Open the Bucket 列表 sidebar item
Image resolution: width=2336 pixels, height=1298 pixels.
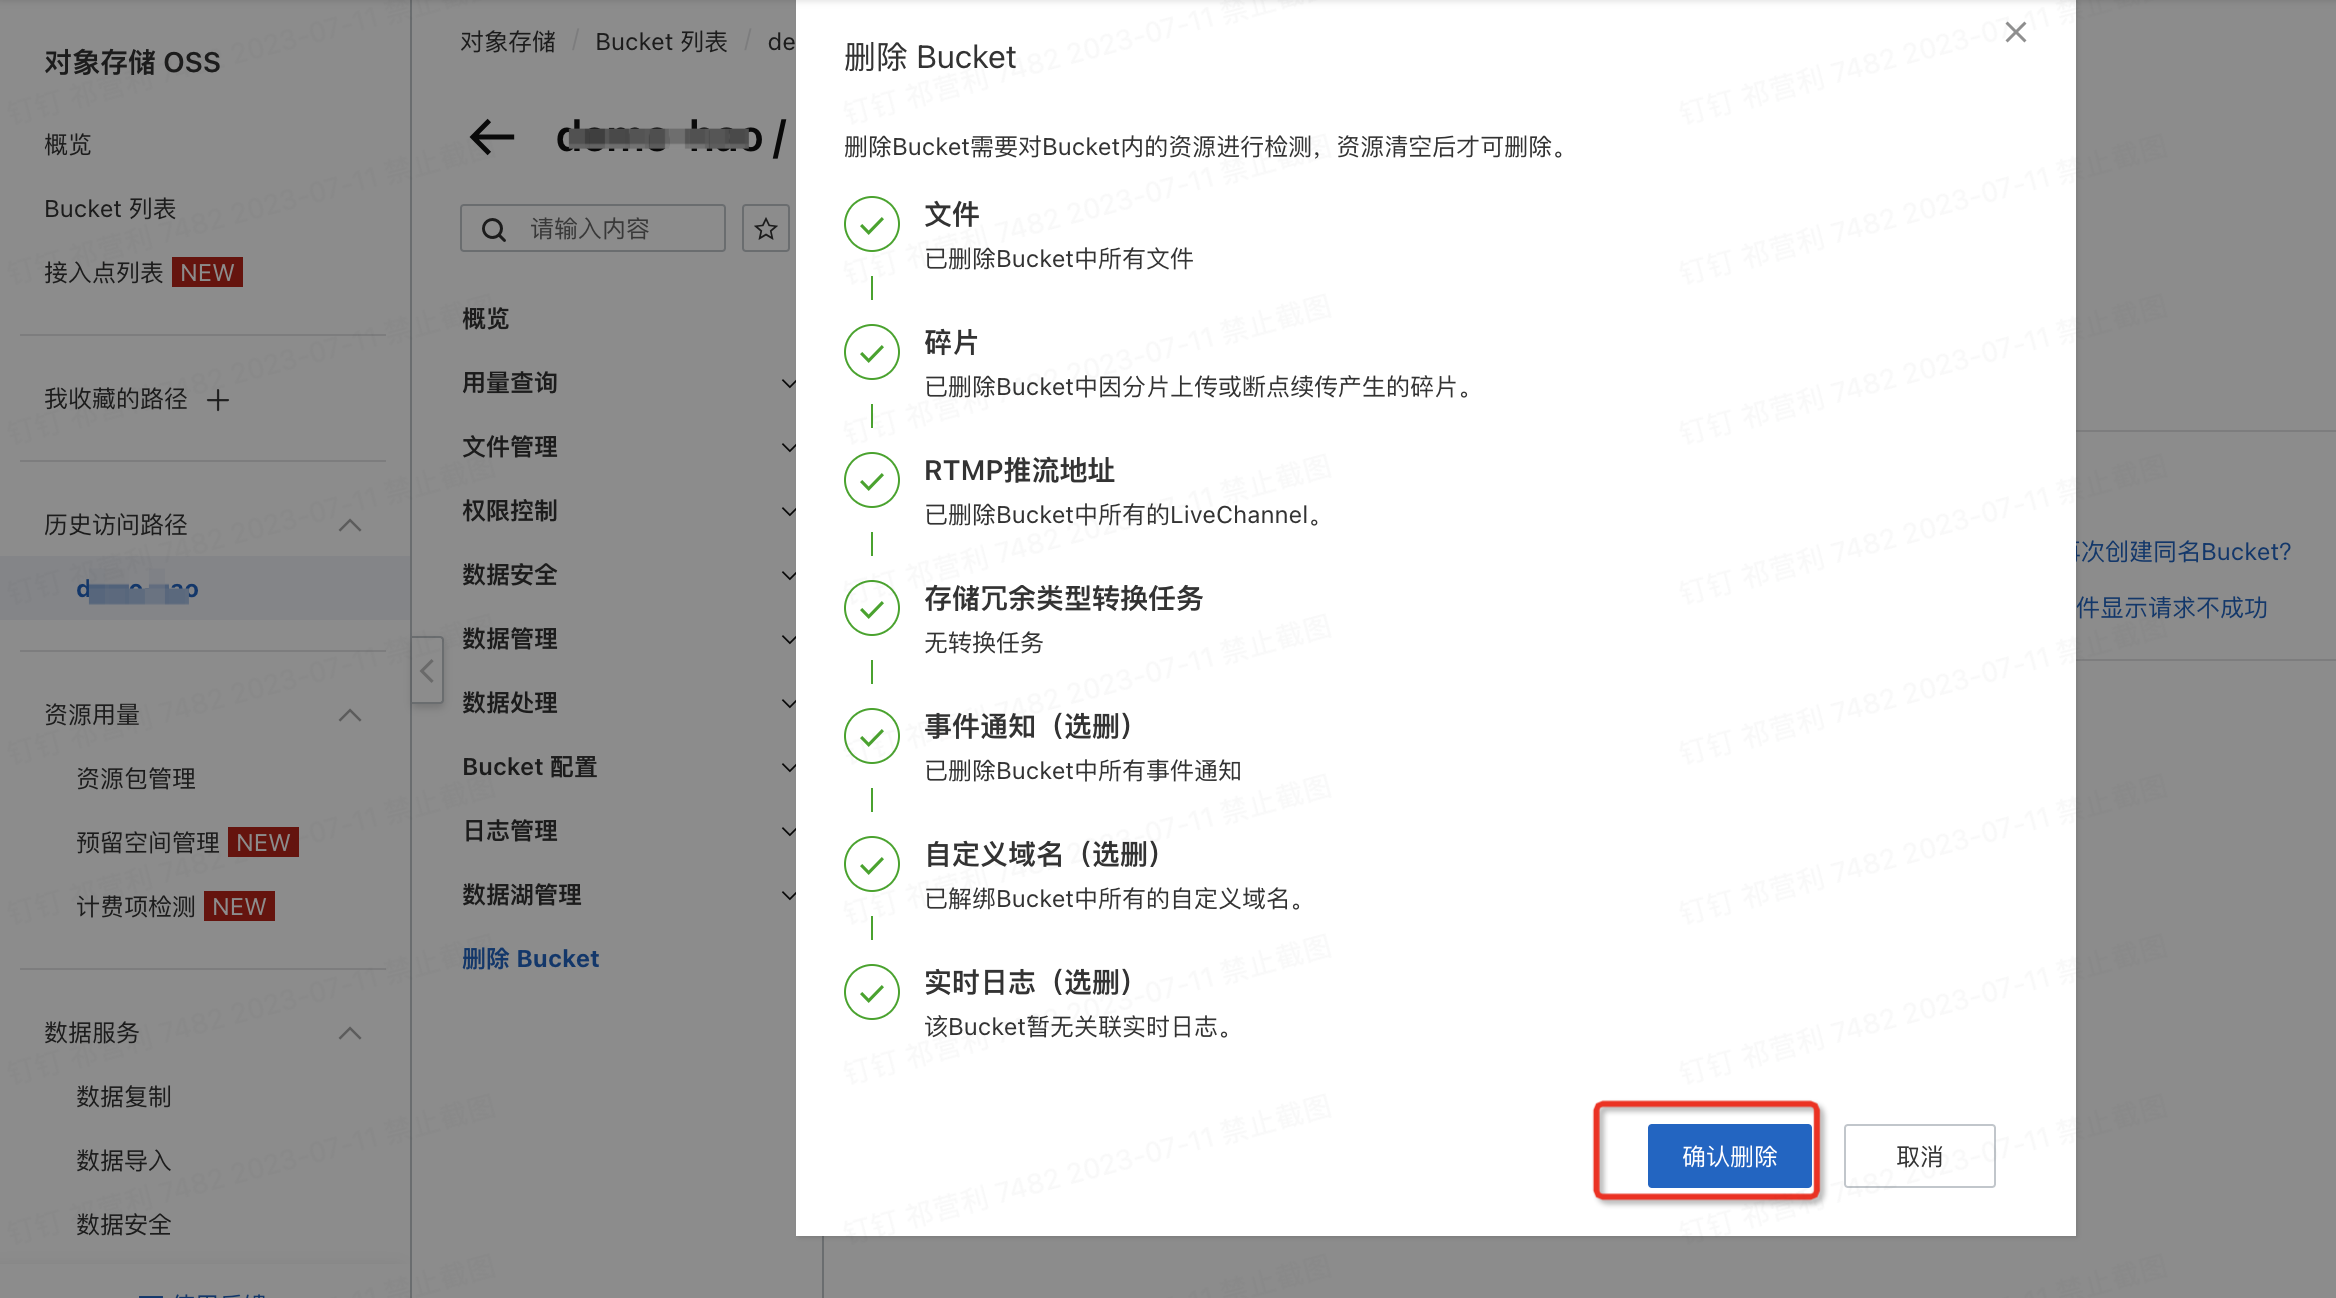pos(110,209)
